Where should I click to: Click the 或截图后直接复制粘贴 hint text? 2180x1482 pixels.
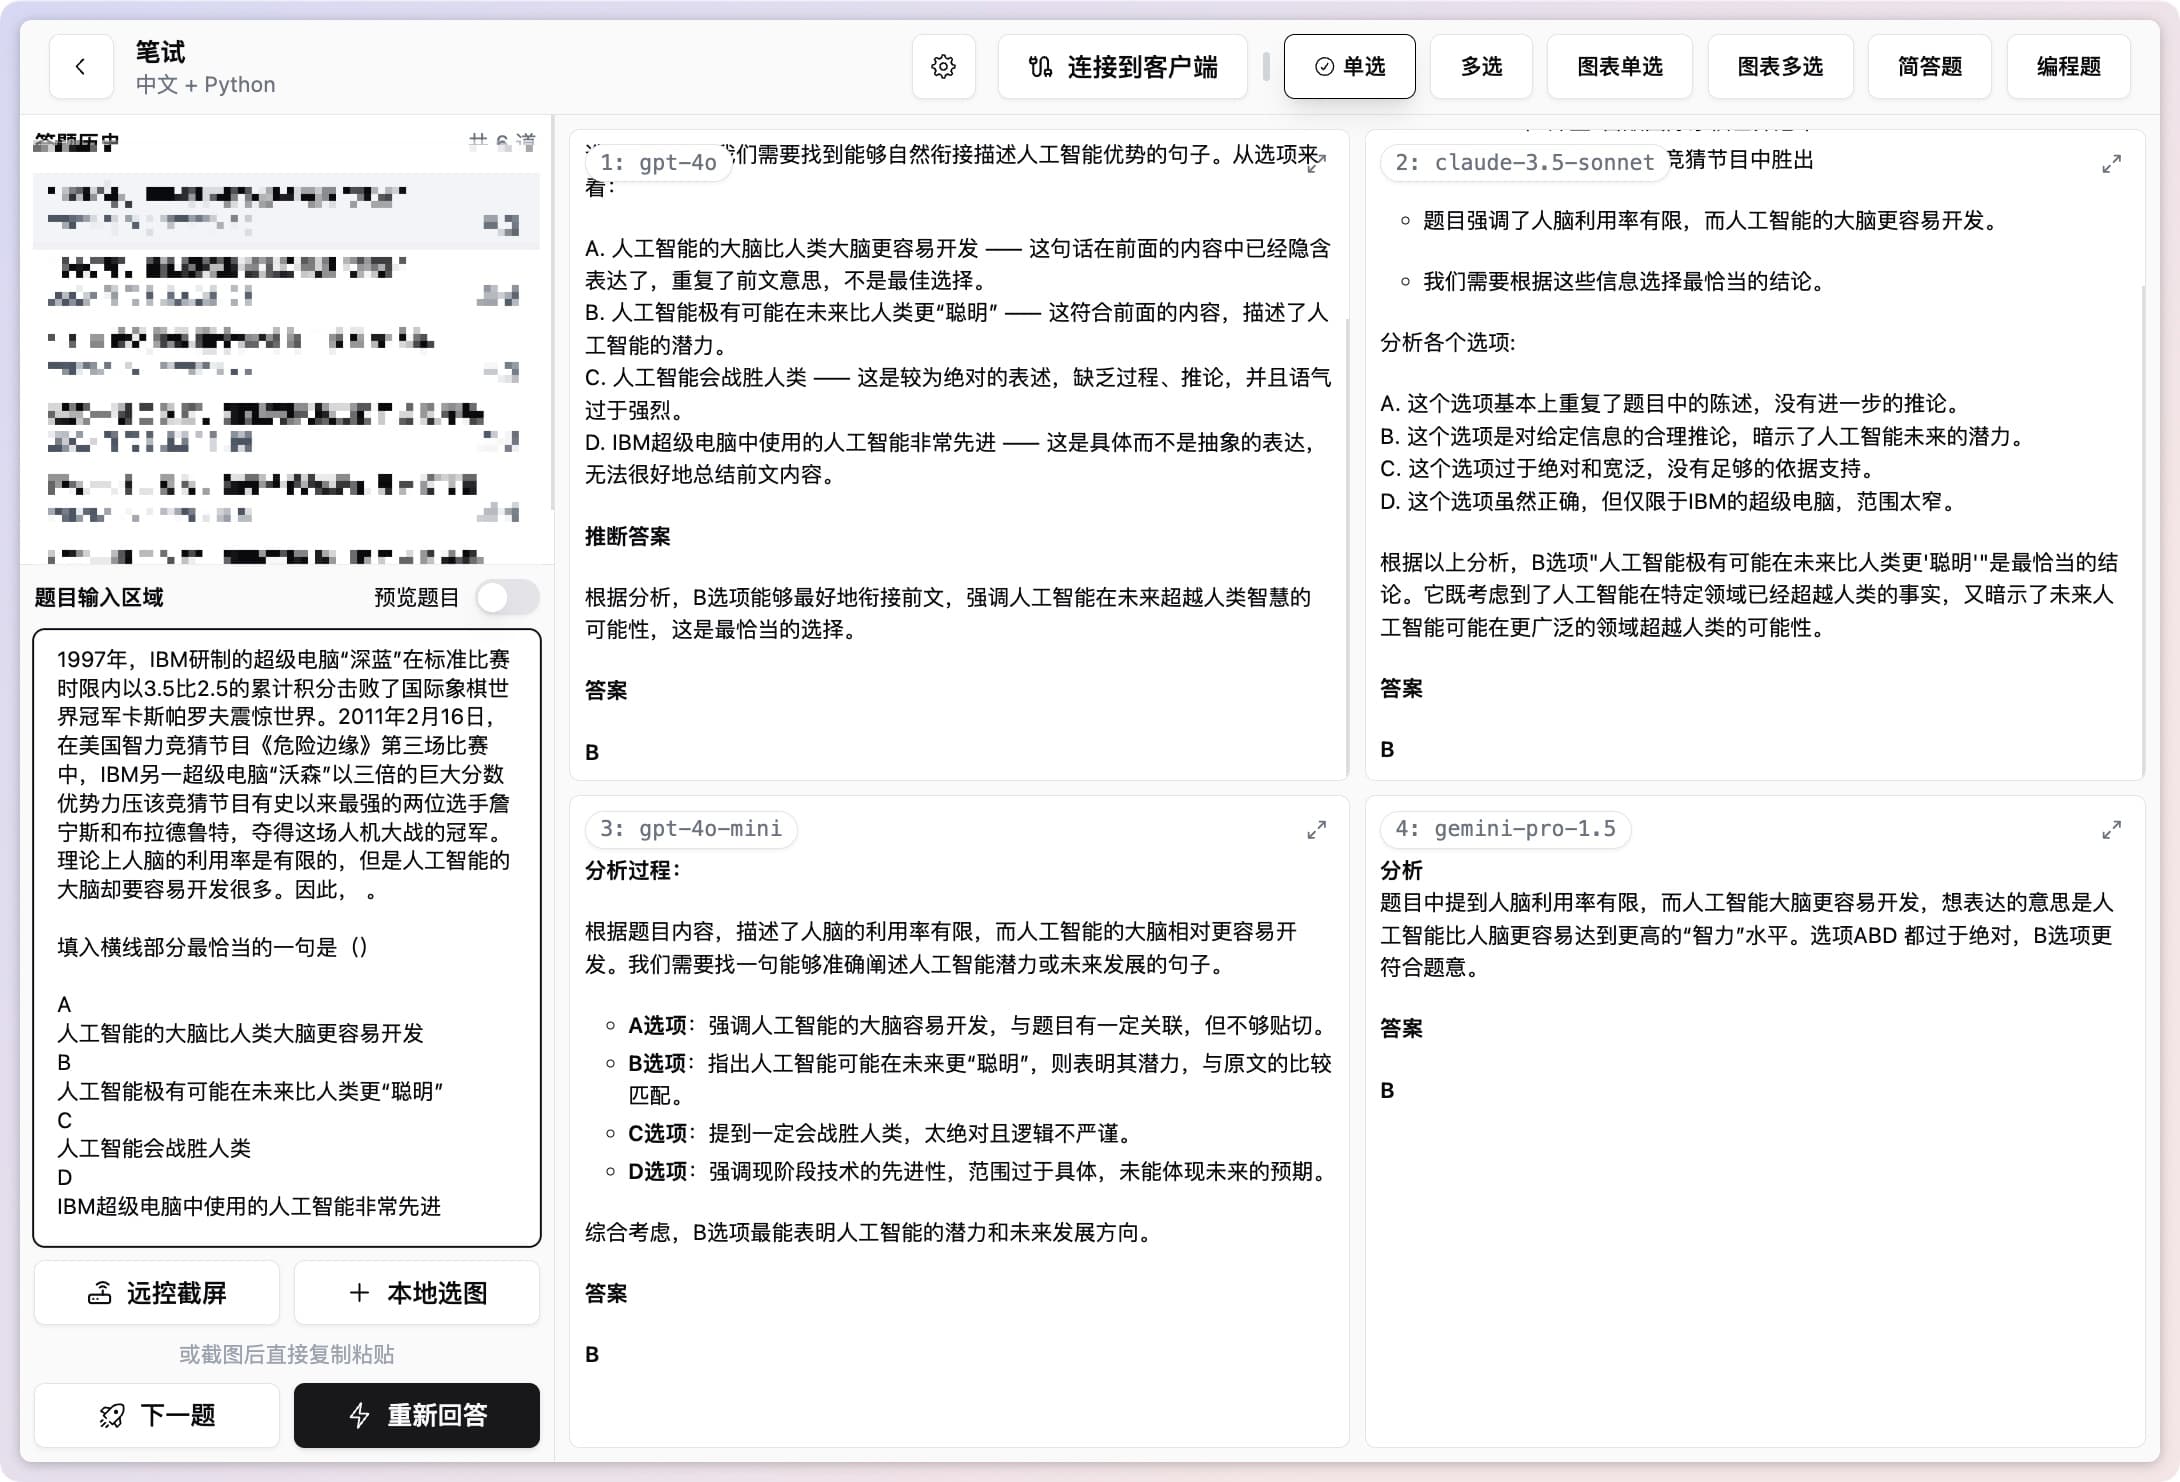[x=287, y=1354]
